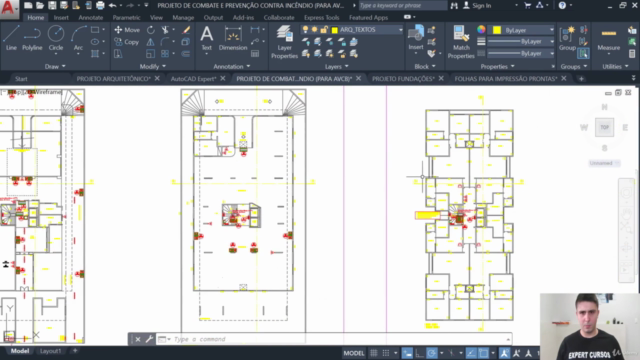Click the Undo arrow icon
Screen dimensions: 640x360
click(x=112, y=5)
